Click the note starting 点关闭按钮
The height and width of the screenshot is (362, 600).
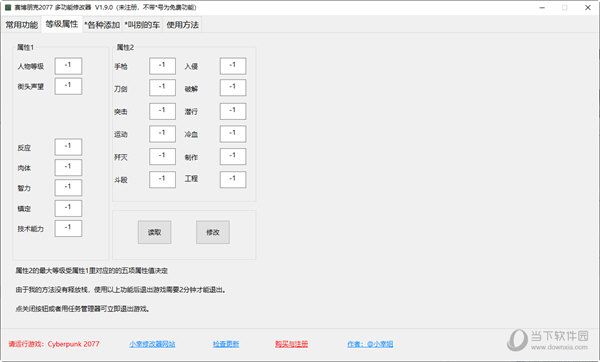[x=82, y=309]
